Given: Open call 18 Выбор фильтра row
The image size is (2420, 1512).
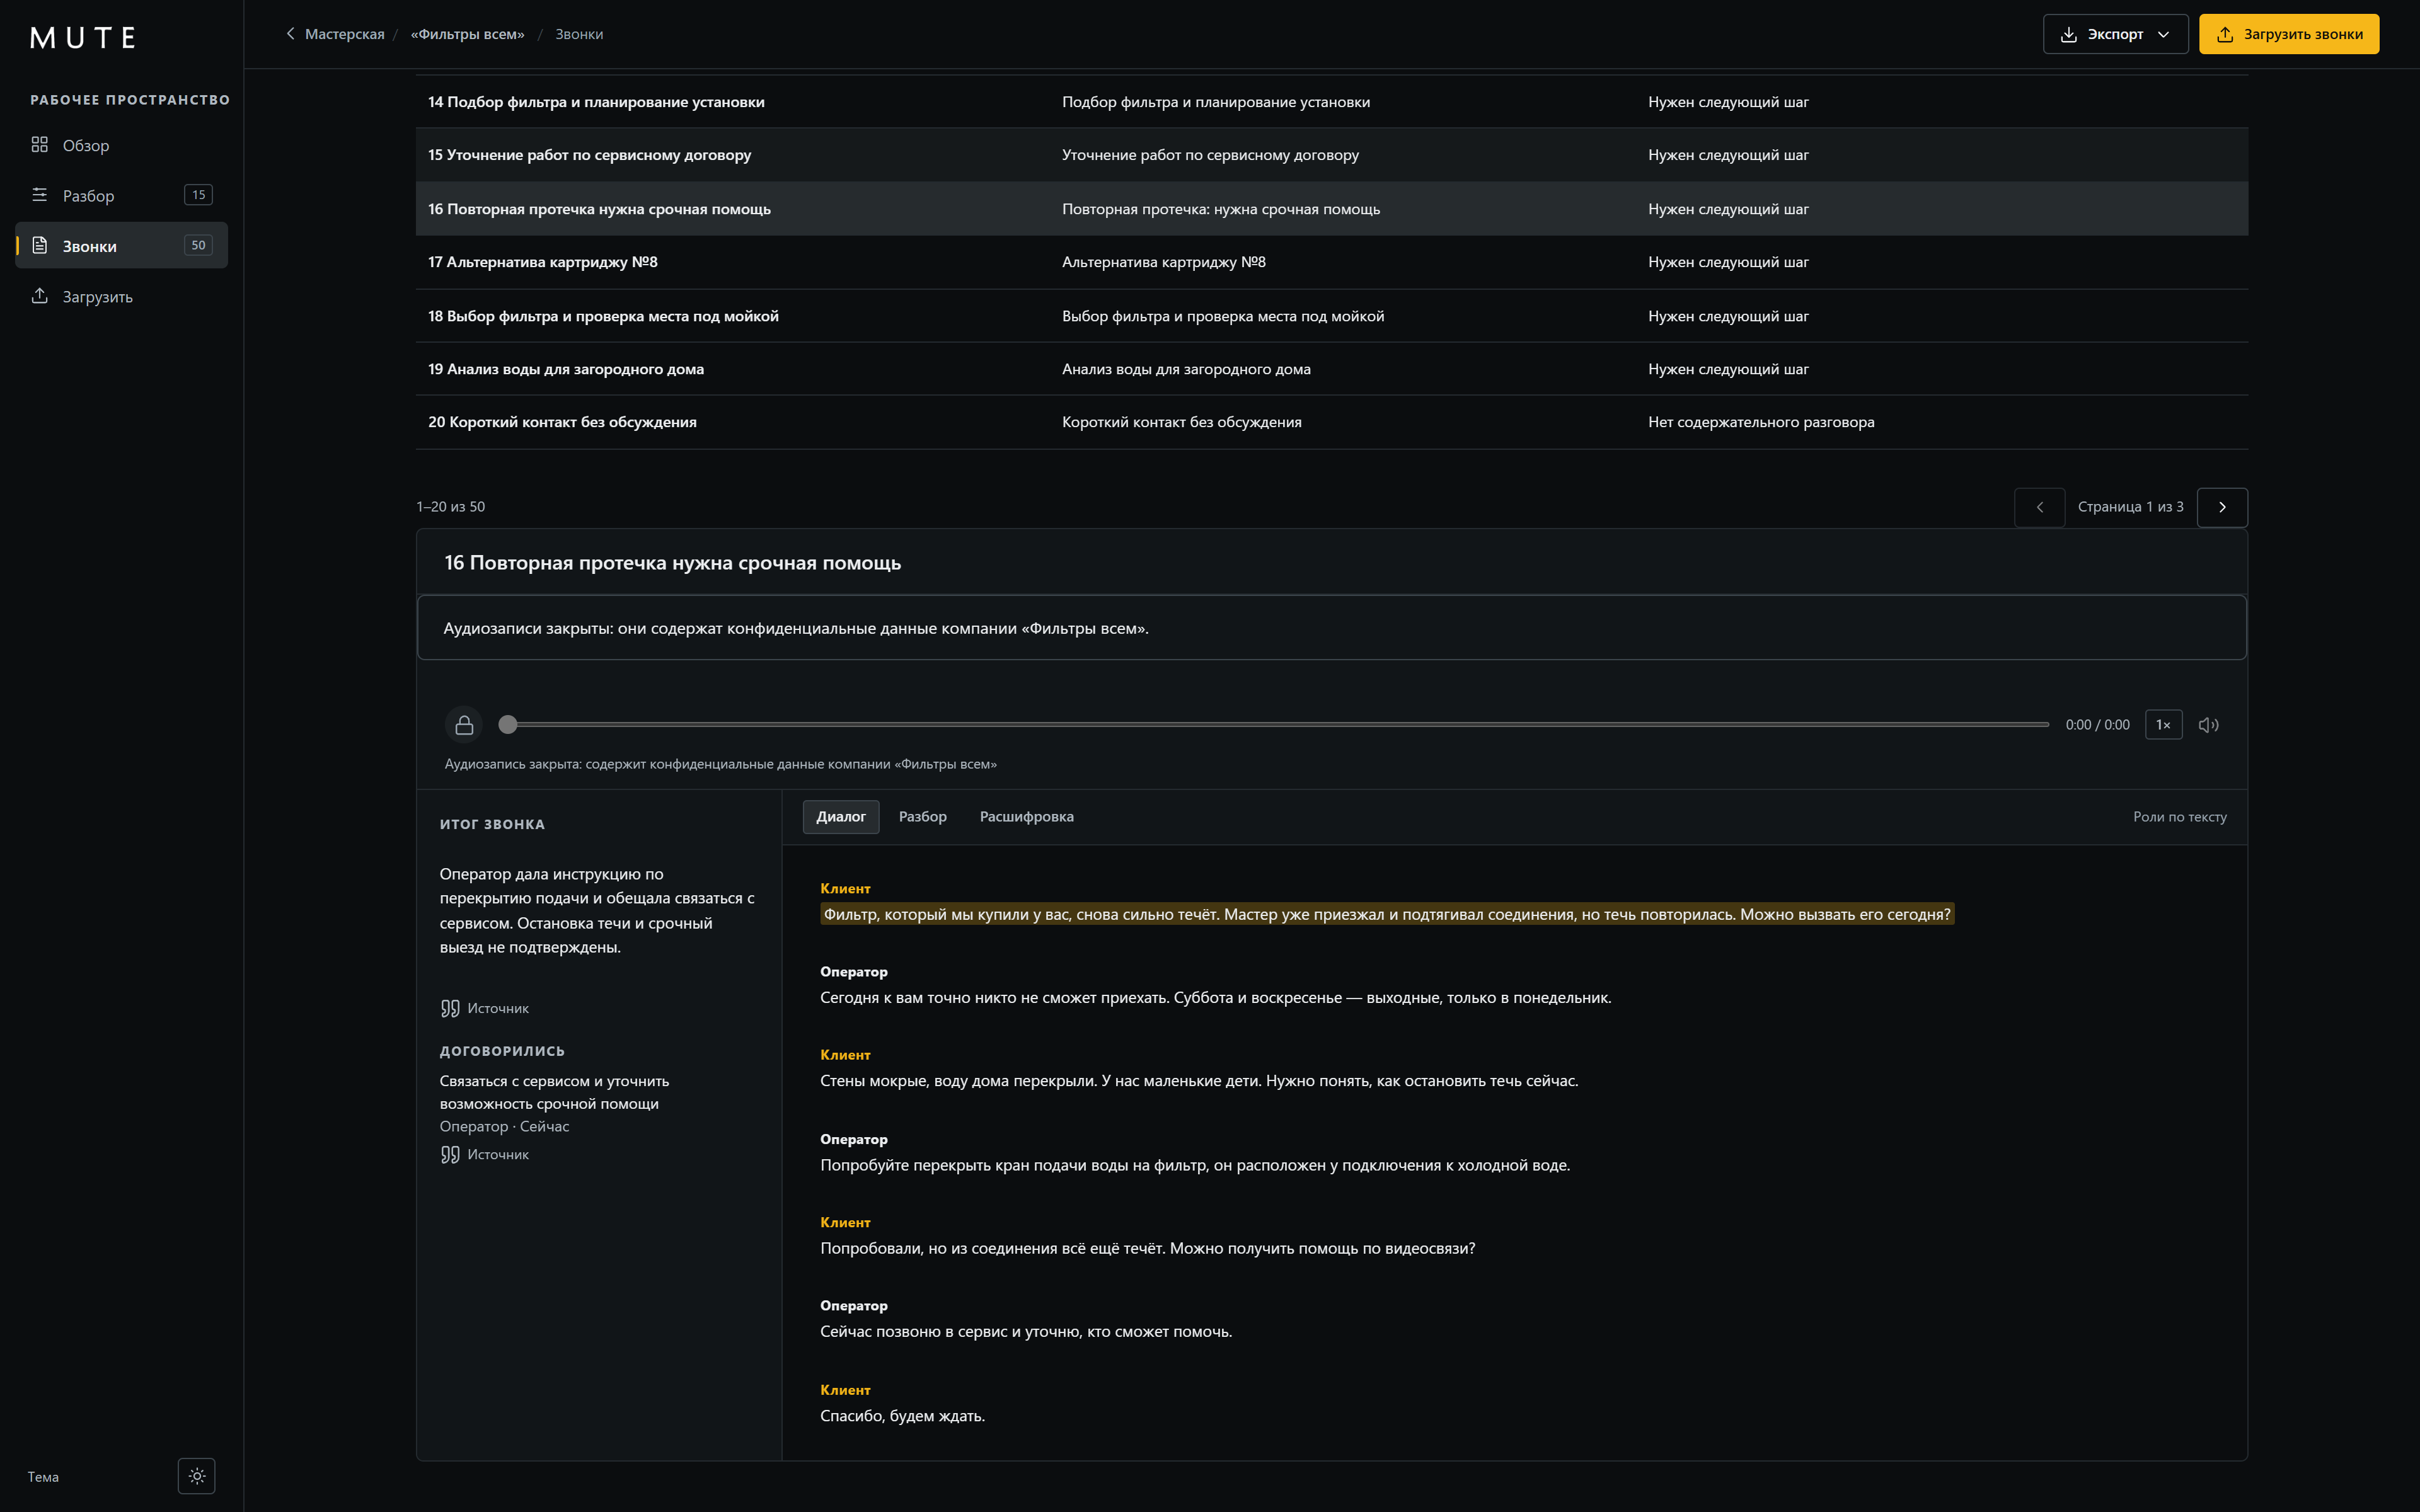Looking at the screenshot, I should pos(1331,316).
